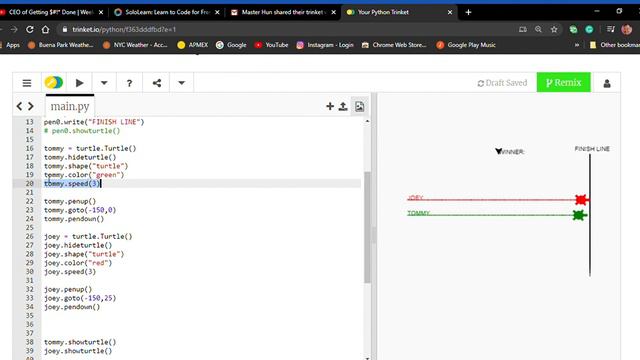Click line 20 tommy.speed(3) code
Image resolution: width=640 pixels, height=360 pixels.
[72, 184]
